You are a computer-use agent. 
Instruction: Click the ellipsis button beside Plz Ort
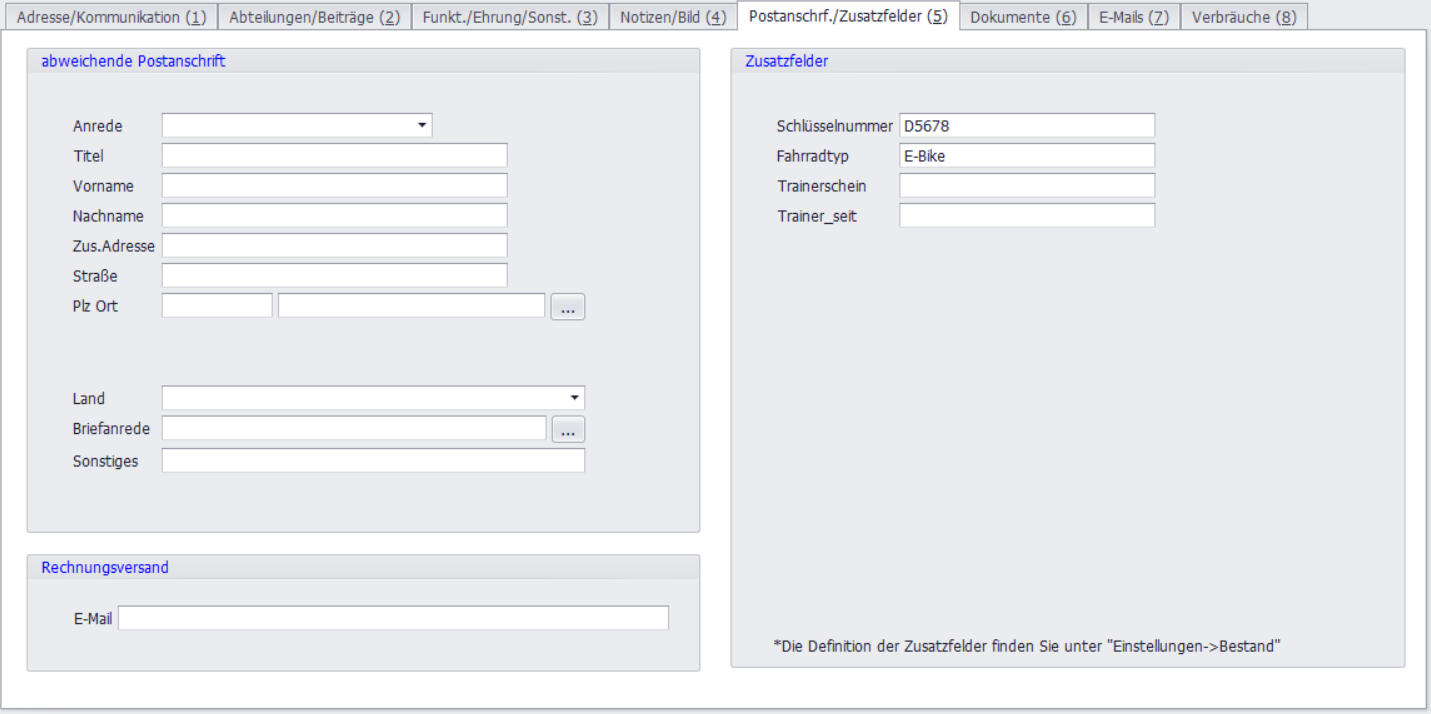coord(567,307)
